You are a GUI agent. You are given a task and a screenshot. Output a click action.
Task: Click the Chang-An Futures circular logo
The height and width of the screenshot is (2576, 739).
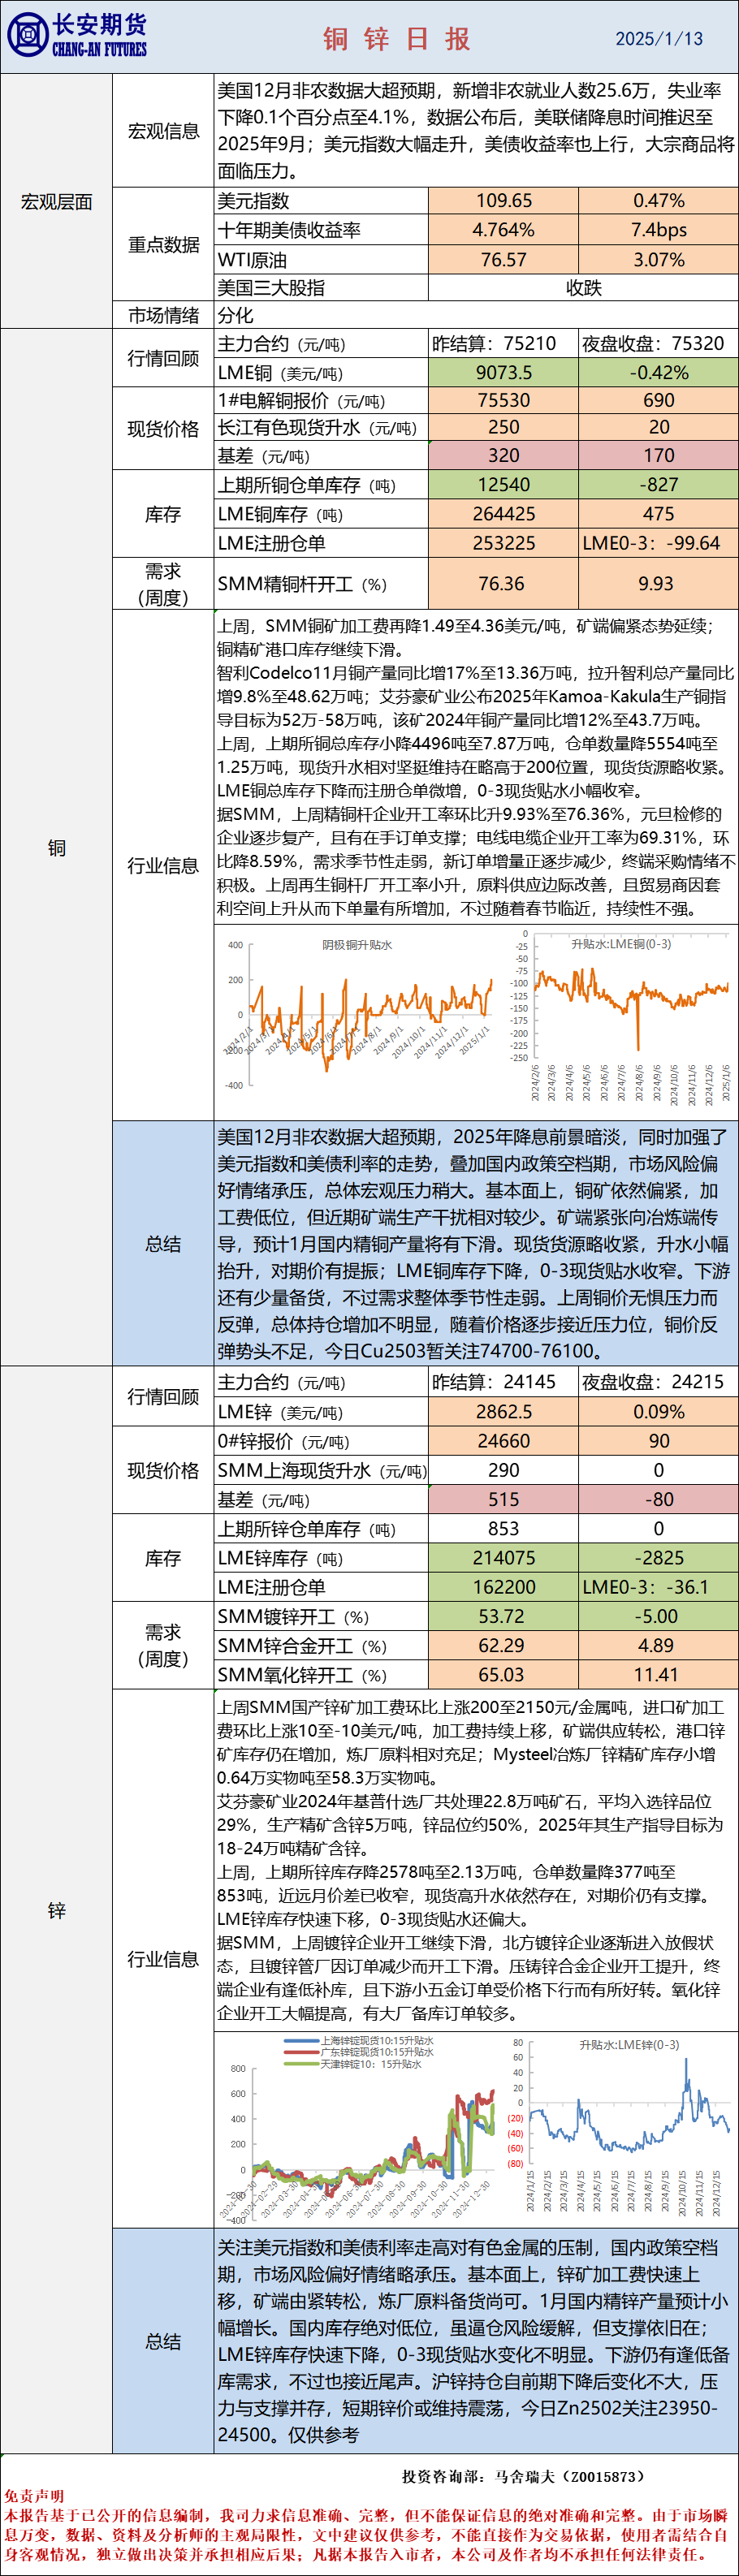pos(27,36)
